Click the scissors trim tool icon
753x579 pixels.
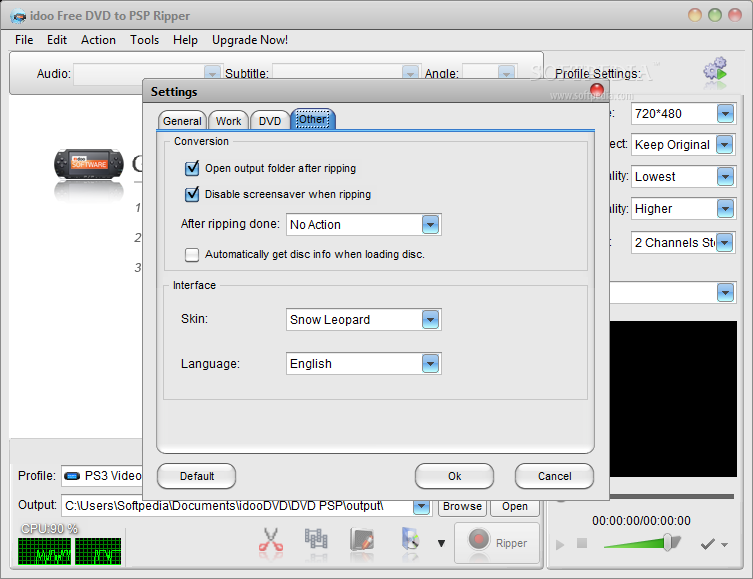tap(271, 540)
